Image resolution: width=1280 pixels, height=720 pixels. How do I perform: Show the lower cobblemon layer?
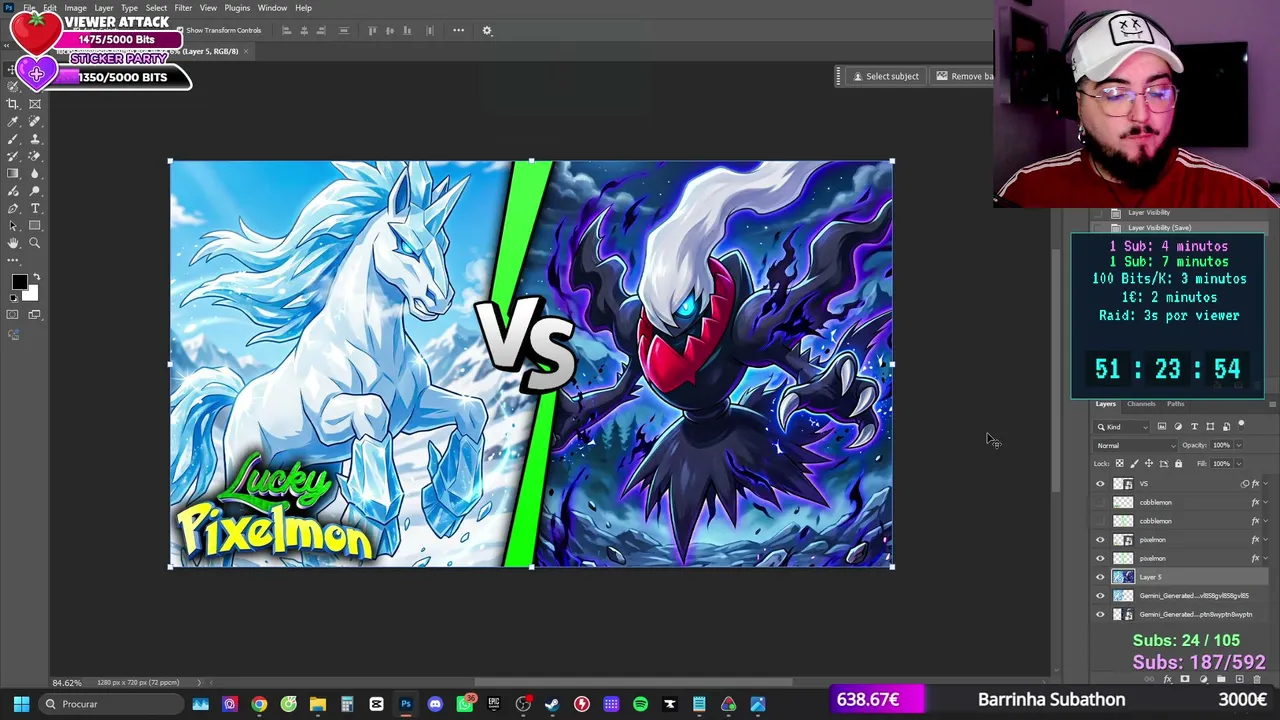(x=1101, y=521)
